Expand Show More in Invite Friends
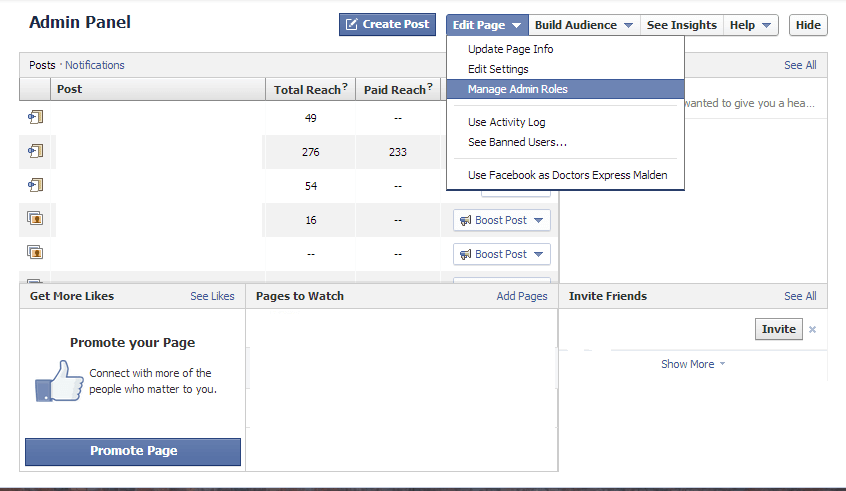846x491 pixels. pyautogui.click(x=692, y=364)
